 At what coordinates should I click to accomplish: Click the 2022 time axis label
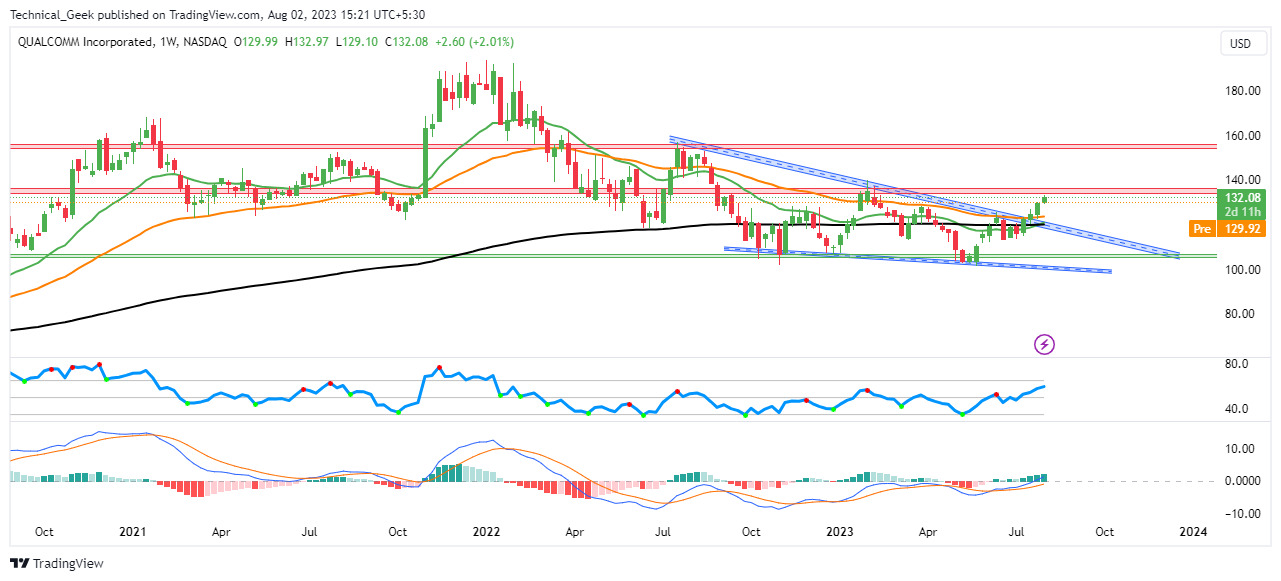(486, 533)
